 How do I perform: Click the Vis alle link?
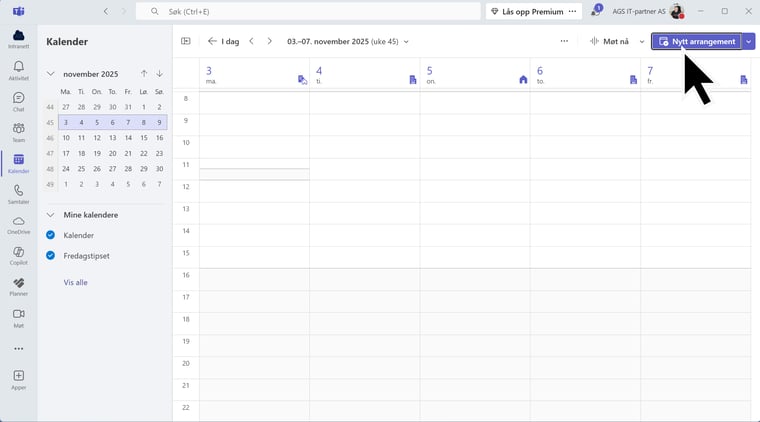75,282
